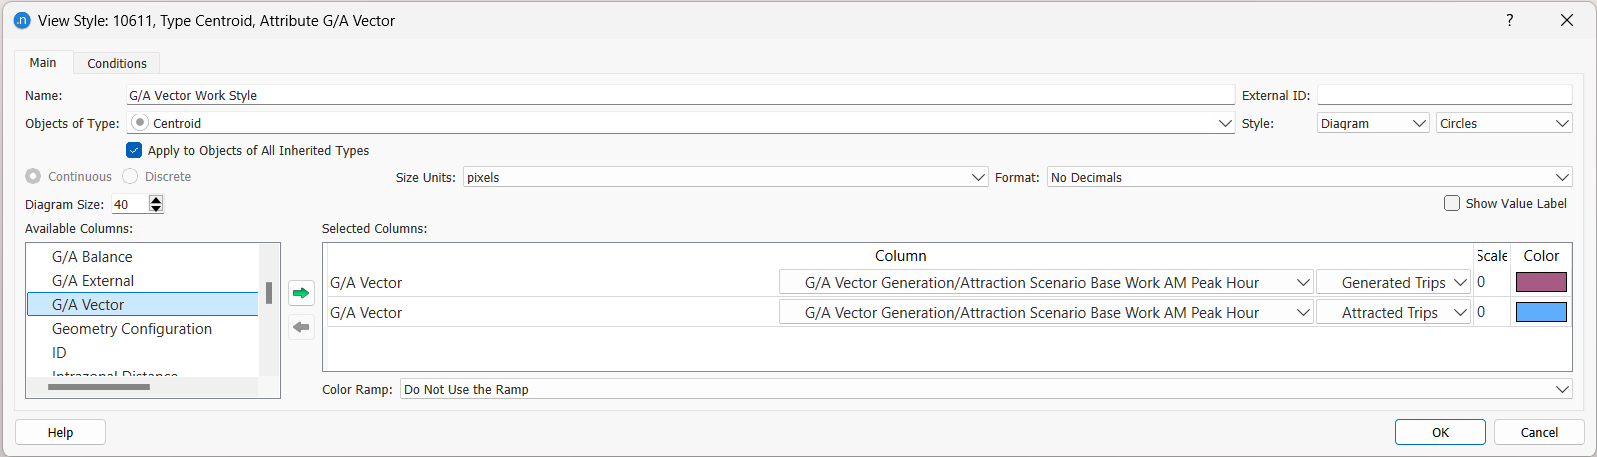Expand the Color Ramp dropdown
Screen dimensions: 1597x457
pyautogui.click(x=986, y=389)
